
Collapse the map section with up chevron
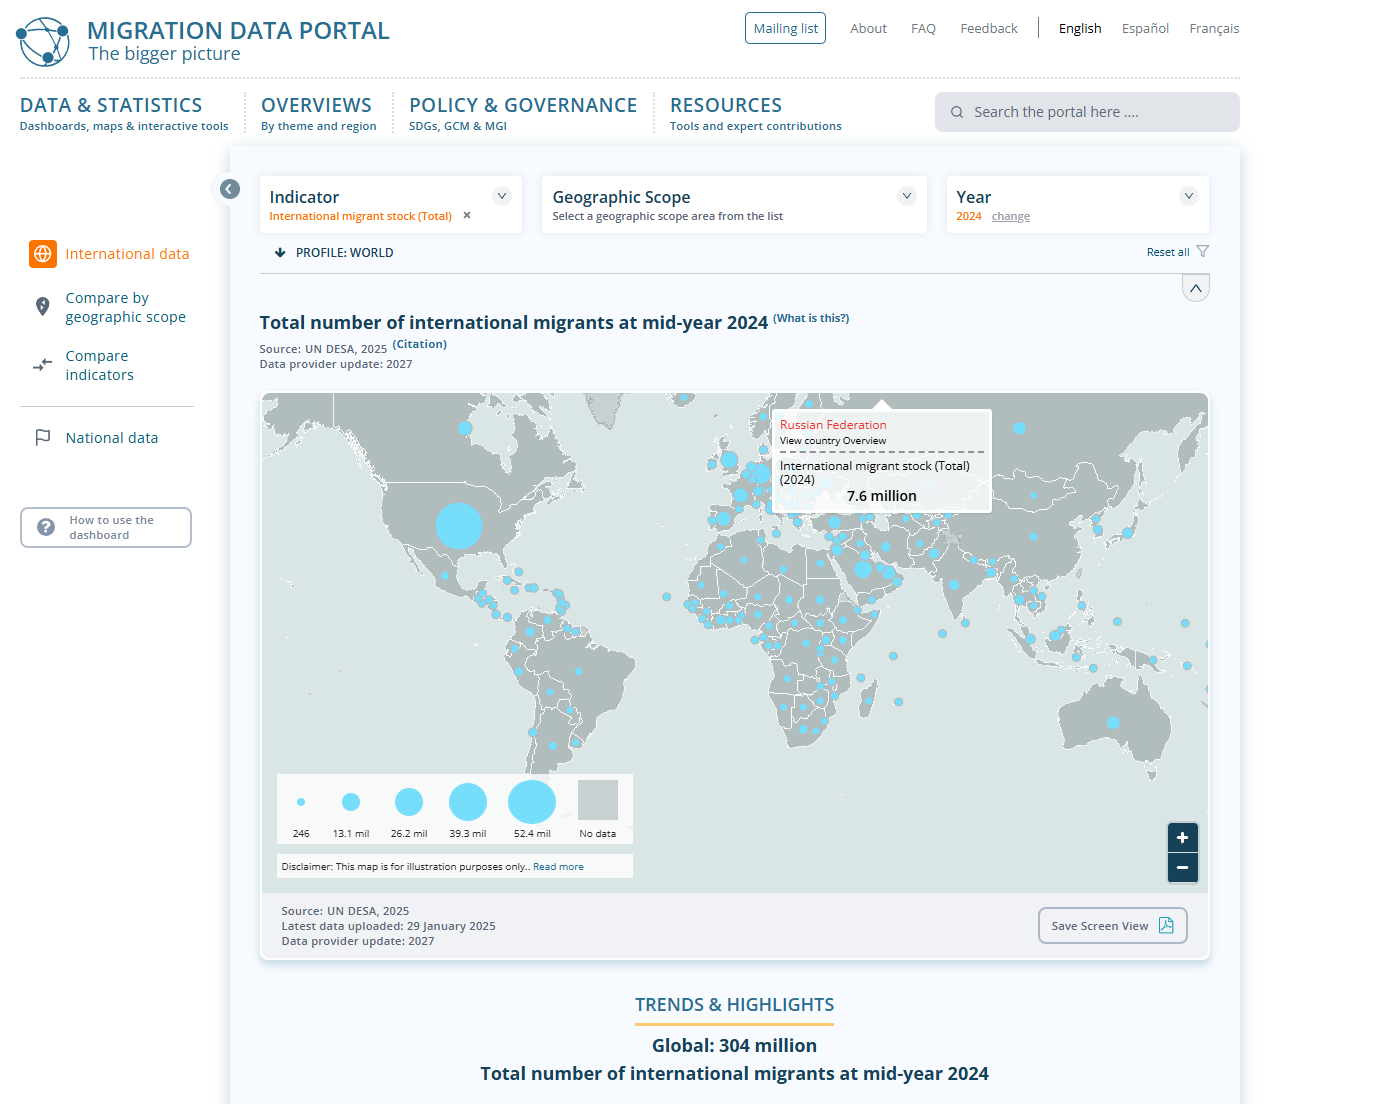pos(1196,289)
